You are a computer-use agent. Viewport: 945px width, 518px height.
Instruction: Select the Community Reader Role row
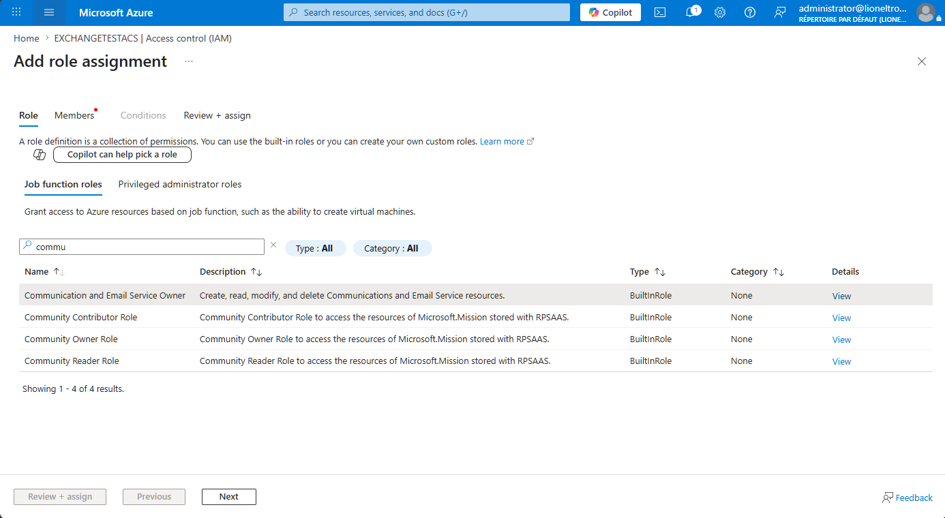pos(476,361)
